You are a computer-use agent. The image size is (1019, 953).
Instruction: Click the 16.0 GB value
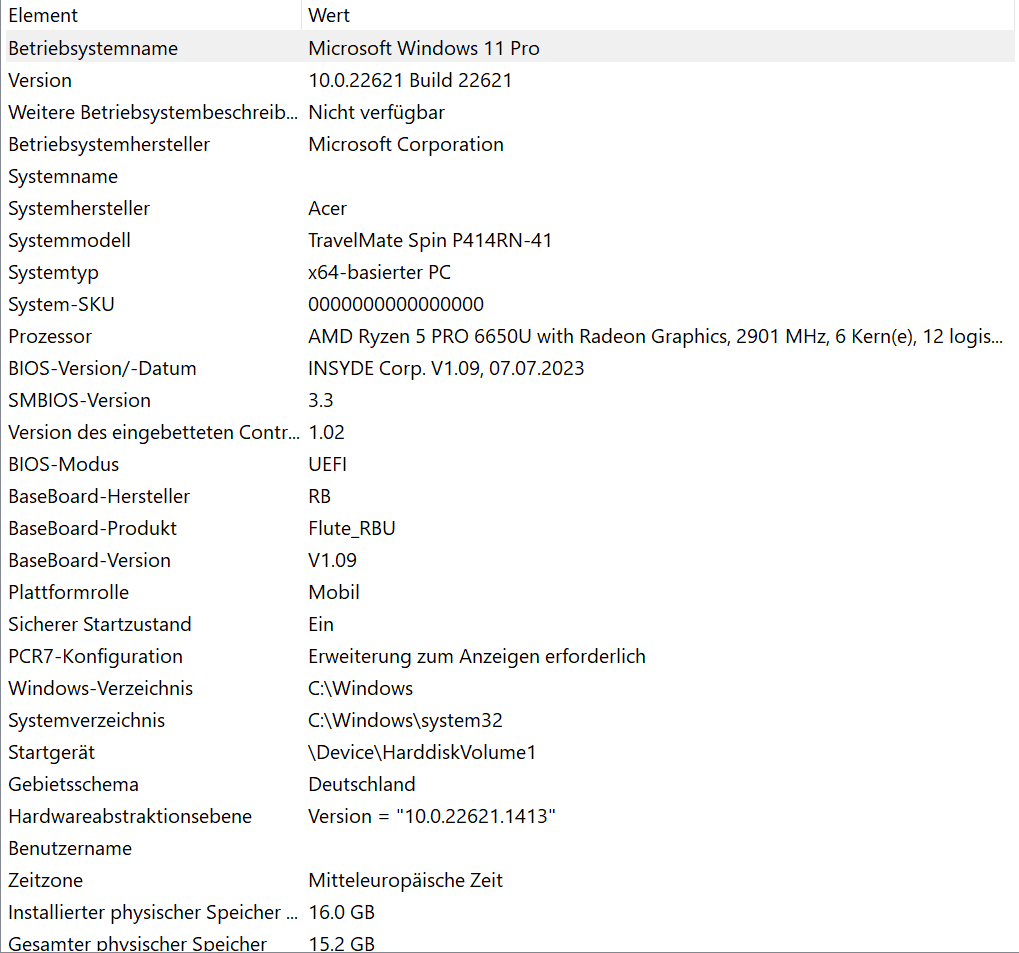[342, 913]
